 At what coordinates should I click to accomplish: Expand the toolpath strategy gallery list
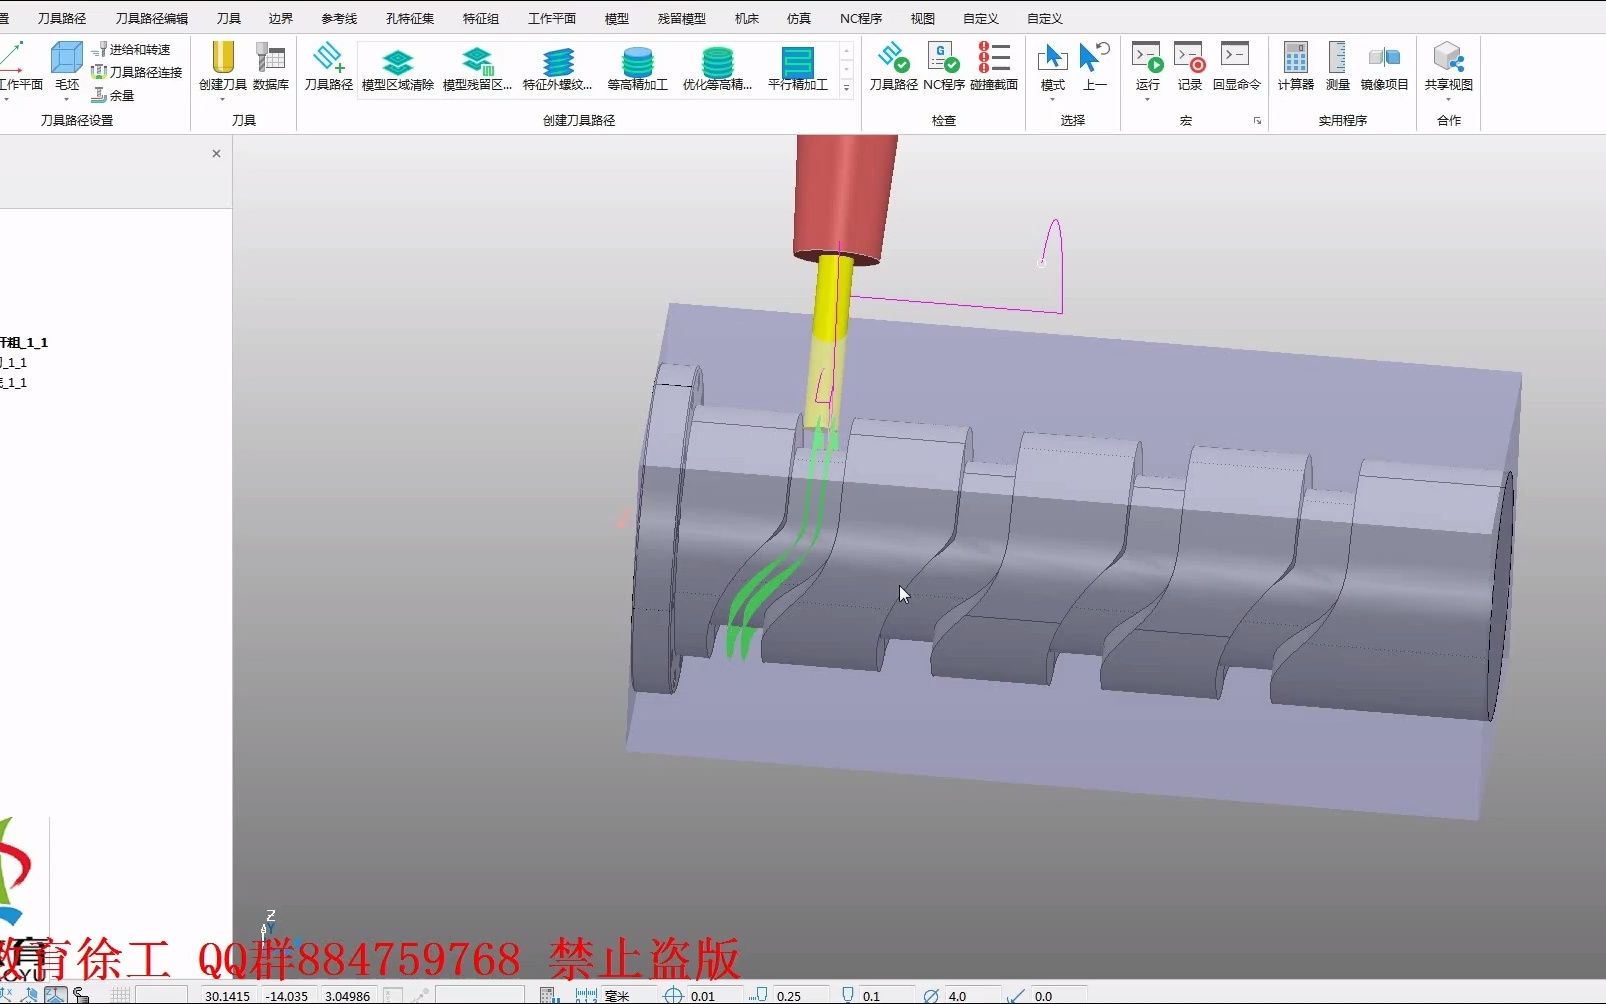(x=846, y=88)
